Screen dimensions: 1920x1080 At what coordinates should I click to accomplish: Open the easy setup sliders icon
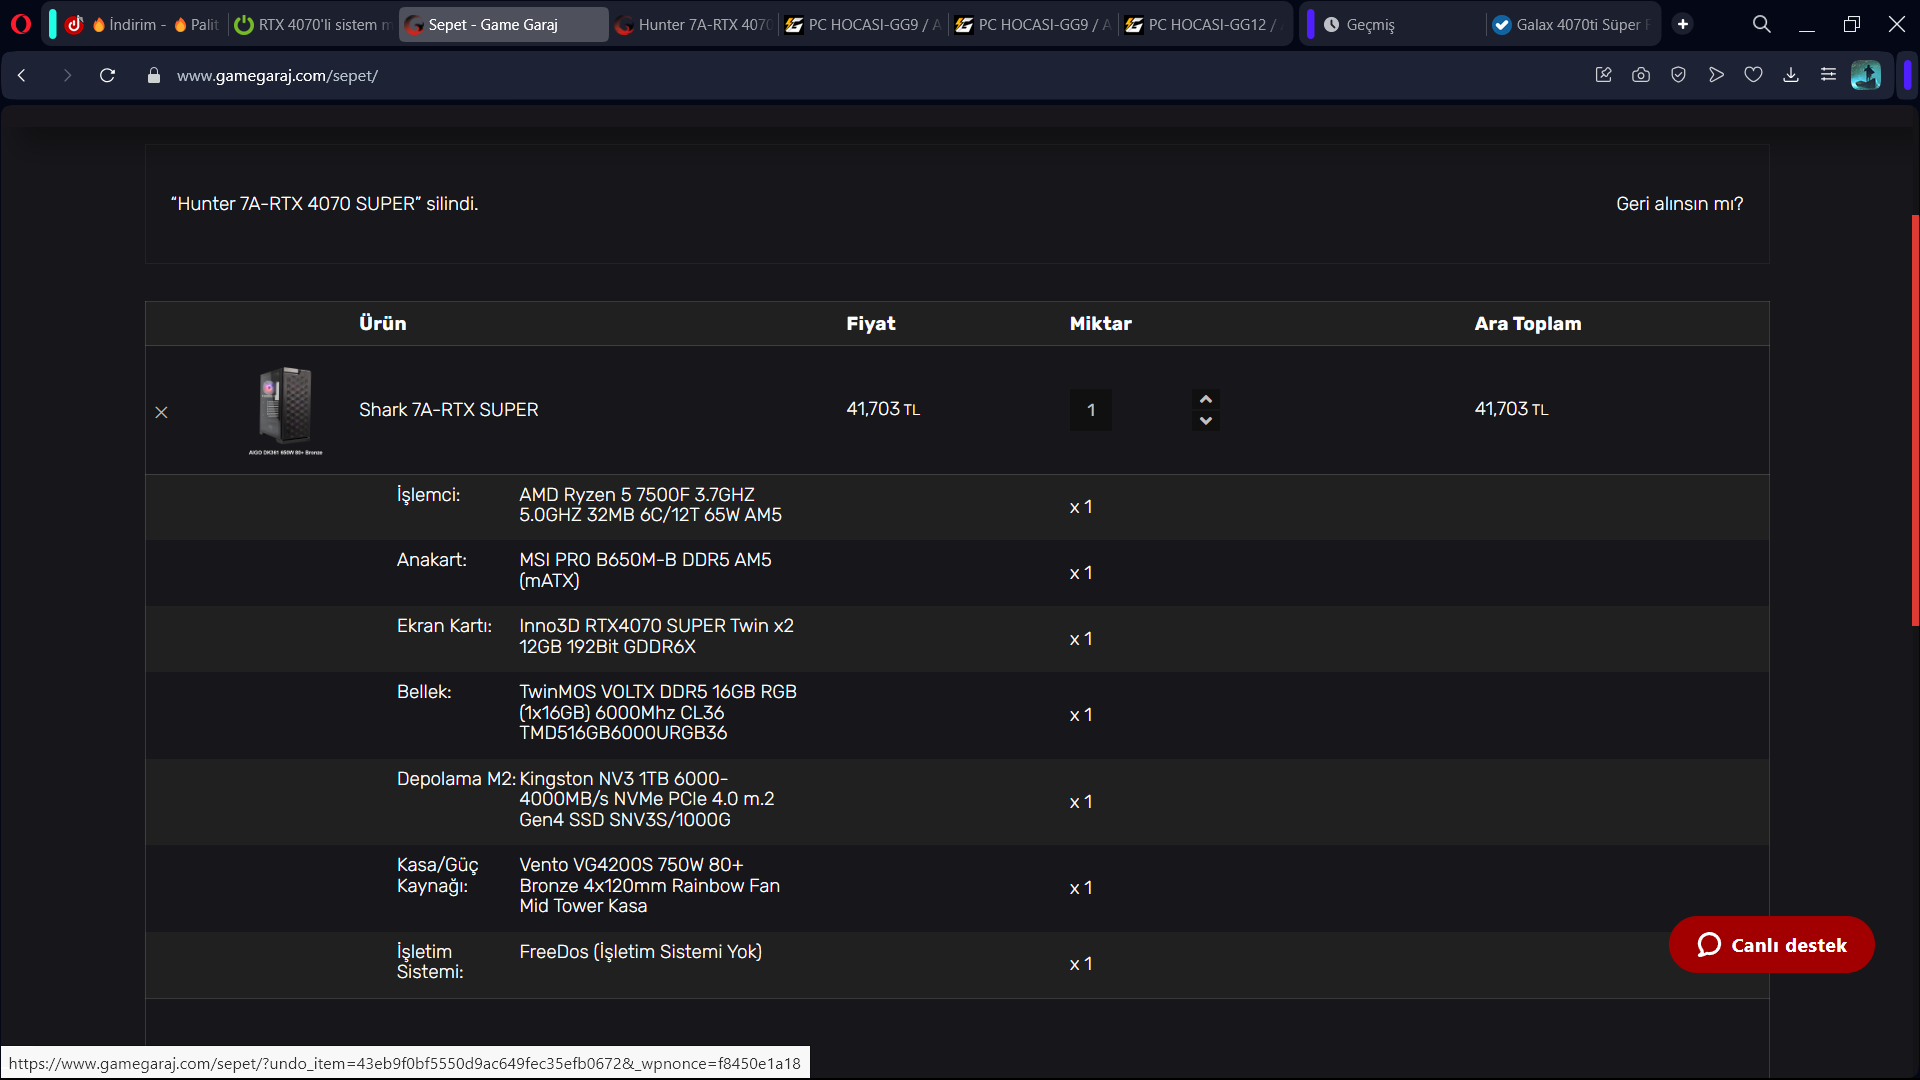tap(1828, 75)
